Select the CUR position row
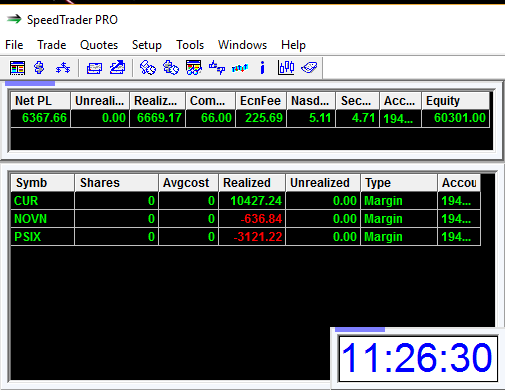 click(246, 201)
